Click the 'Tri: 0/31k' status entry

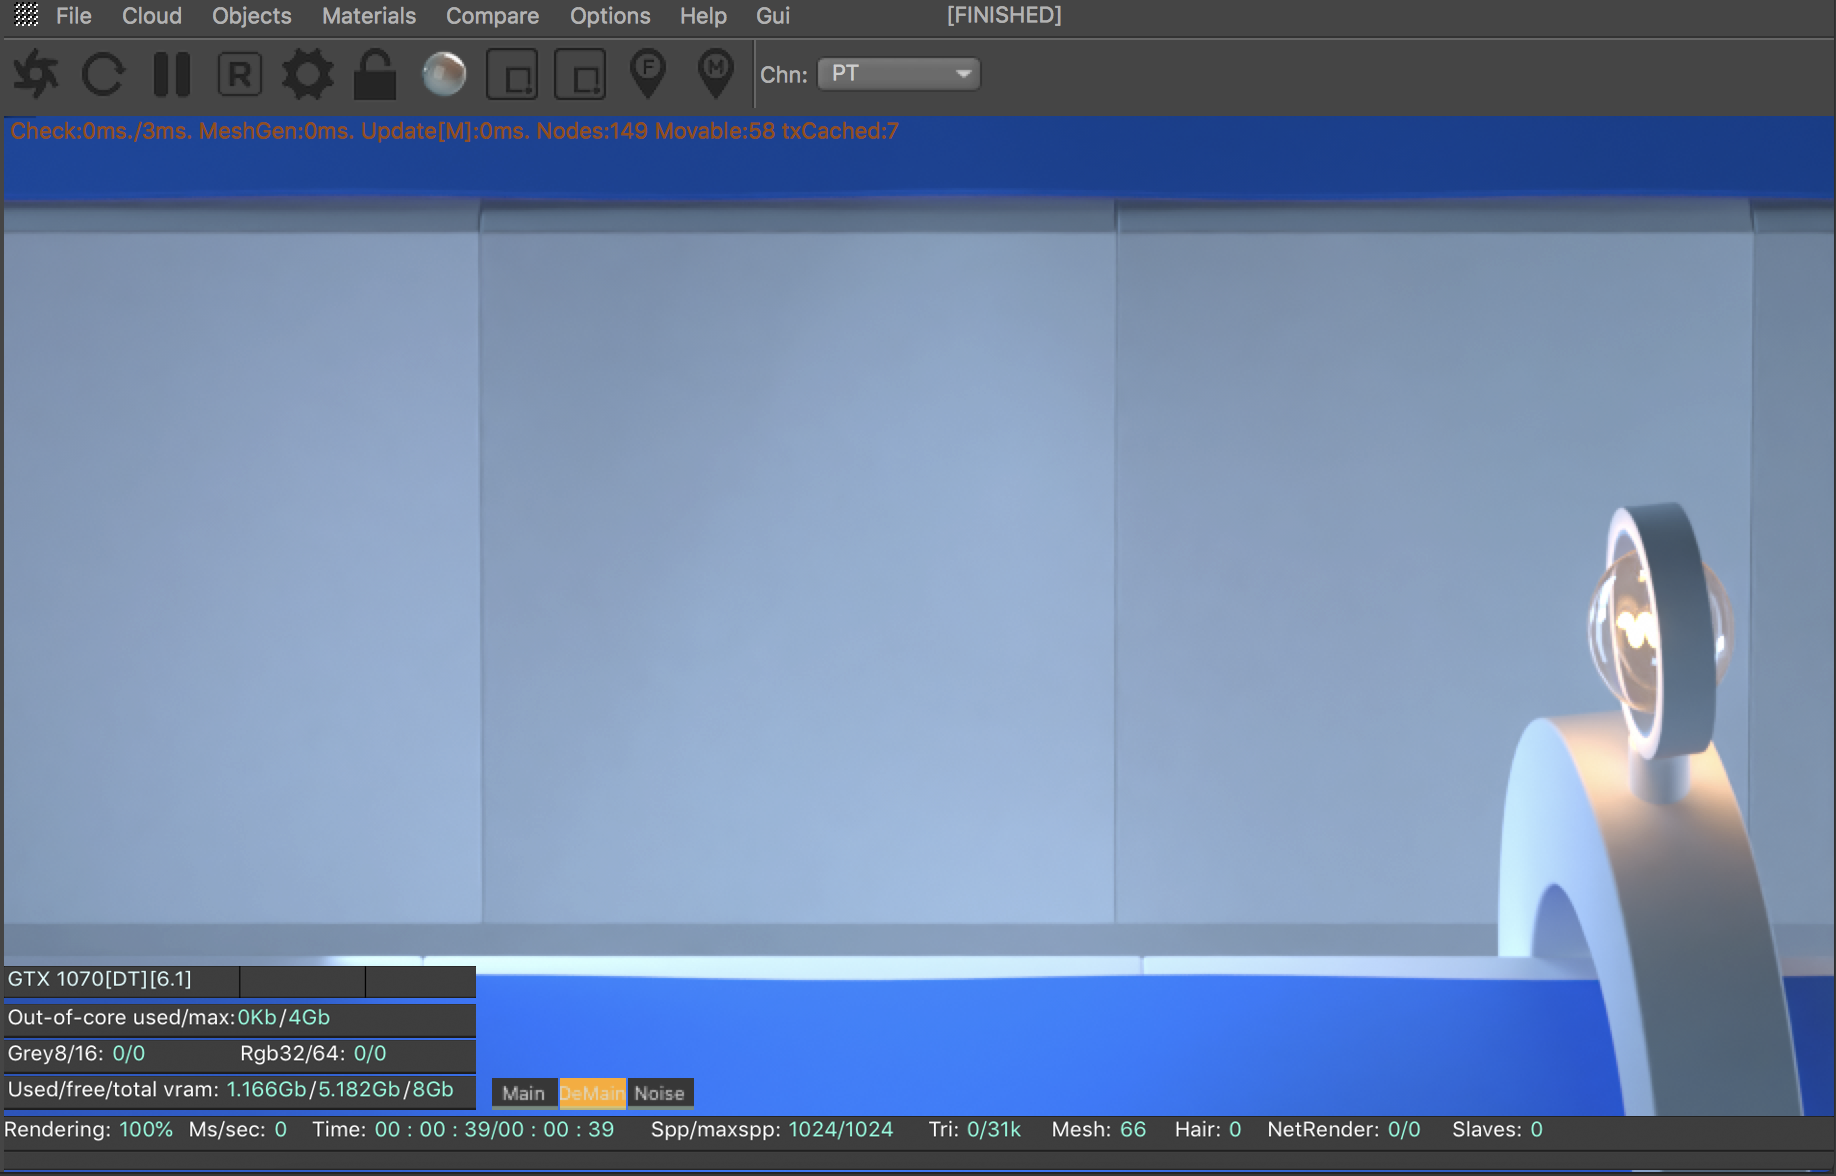[x=975, y=1129]
